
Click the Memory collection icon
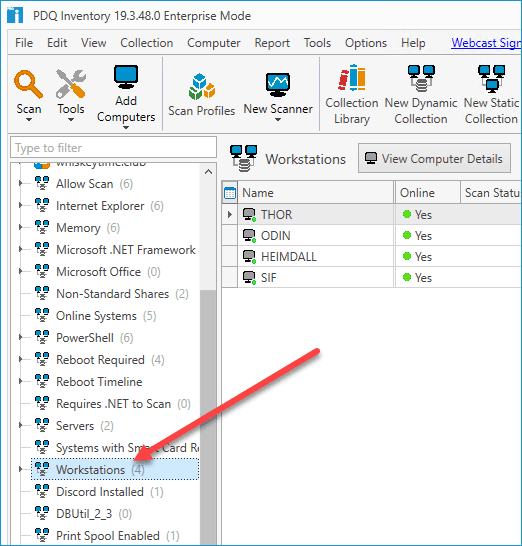[42, 227]
